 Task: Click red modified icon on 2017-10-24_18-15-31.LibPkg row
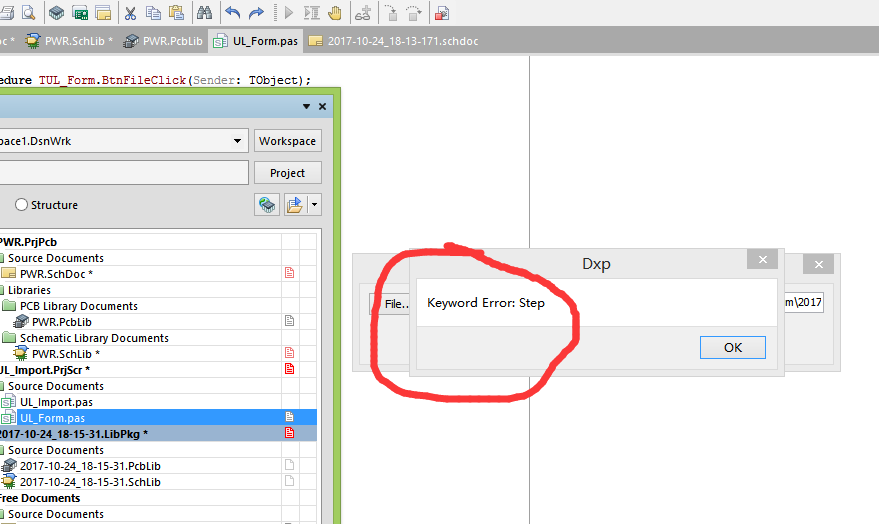[x=289, y=433]
